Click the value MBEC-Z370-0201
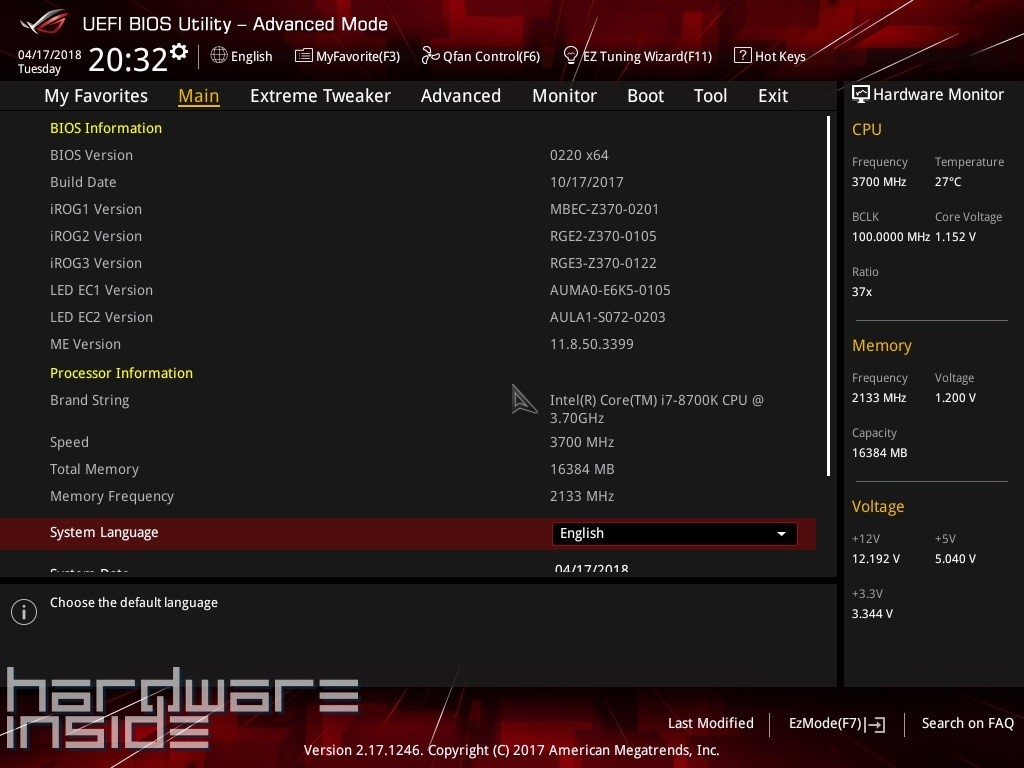The height and width of the screenshot is (768, 1024). click(605, 209)
